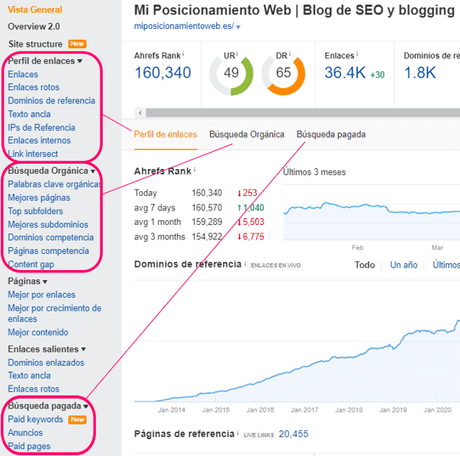The height and width of the screenshot is (456, 460).
Task: Open Mejor por crecimiento de enlaces
Action: tap(55, 313)
